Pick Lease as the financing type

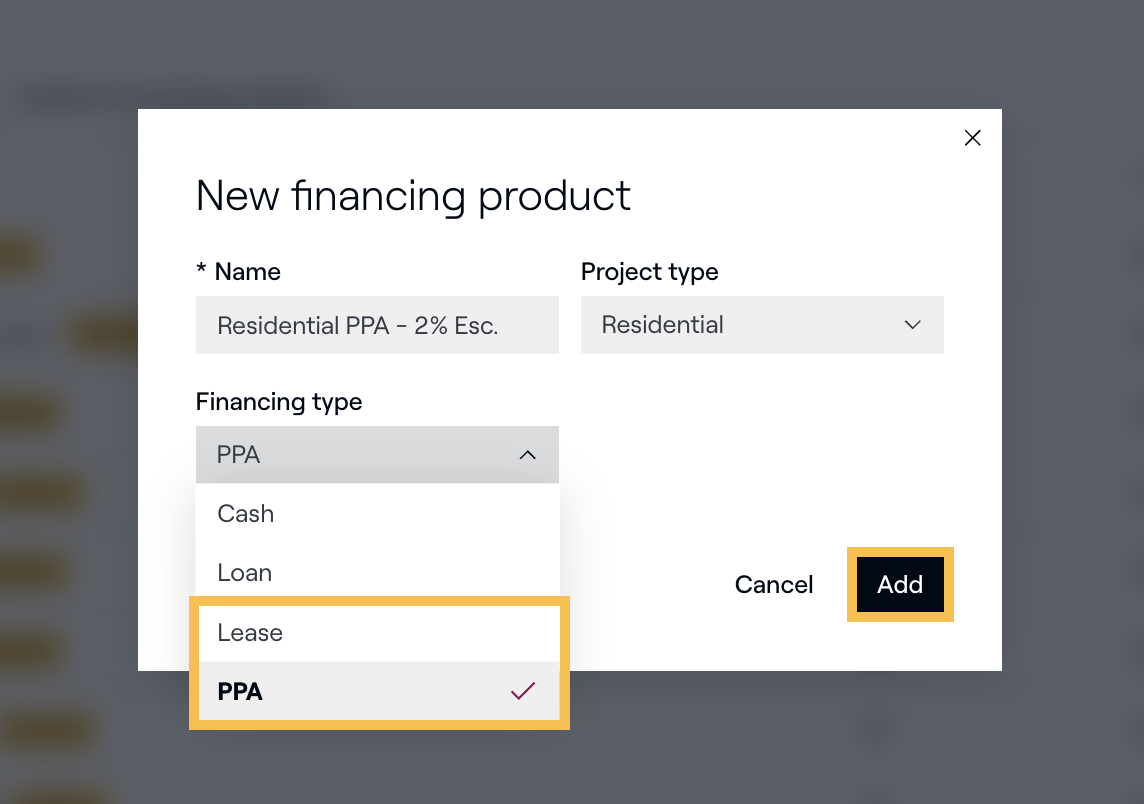click(250, 633)
